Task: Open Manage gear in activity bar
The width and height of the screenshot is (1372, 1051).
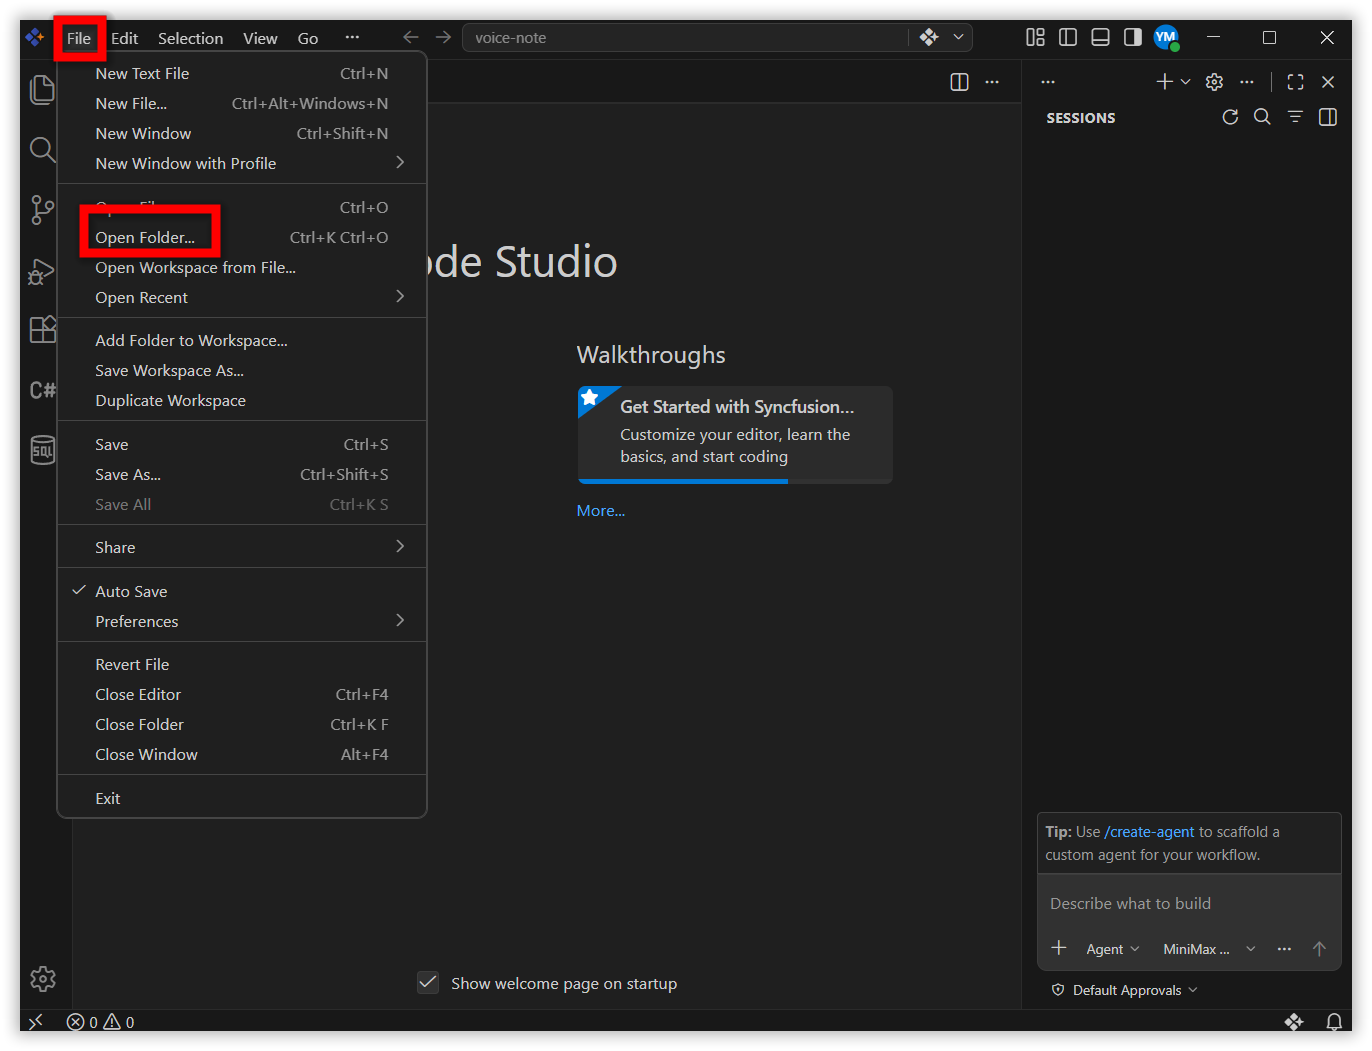Action: [42, 979]
